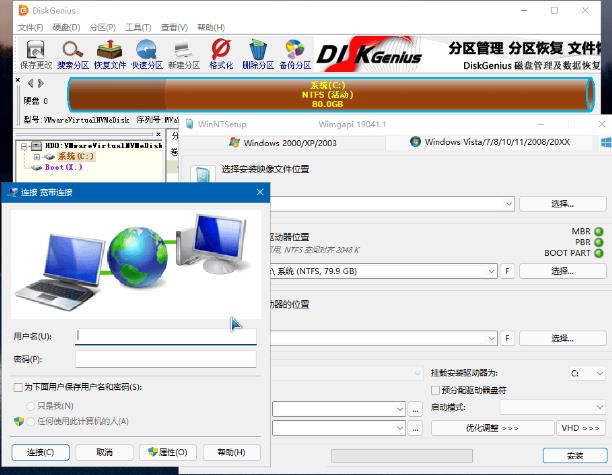Viewport: 612px width, 475px height.
Task: Click the Cancel button in broadband dialog
Action: pyautogui.click(x=104, y=452)
